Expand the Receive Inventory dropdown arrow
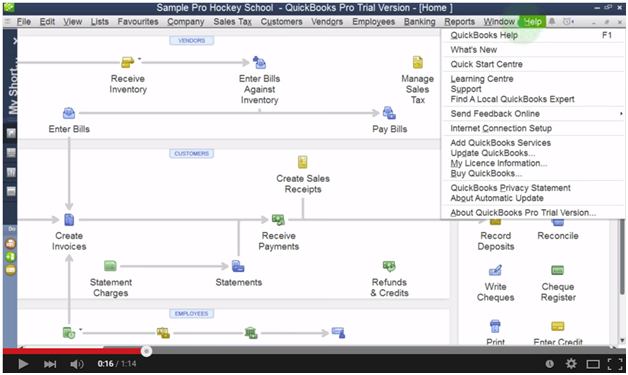Screen dimensions: 628x375 pos(139,59)
